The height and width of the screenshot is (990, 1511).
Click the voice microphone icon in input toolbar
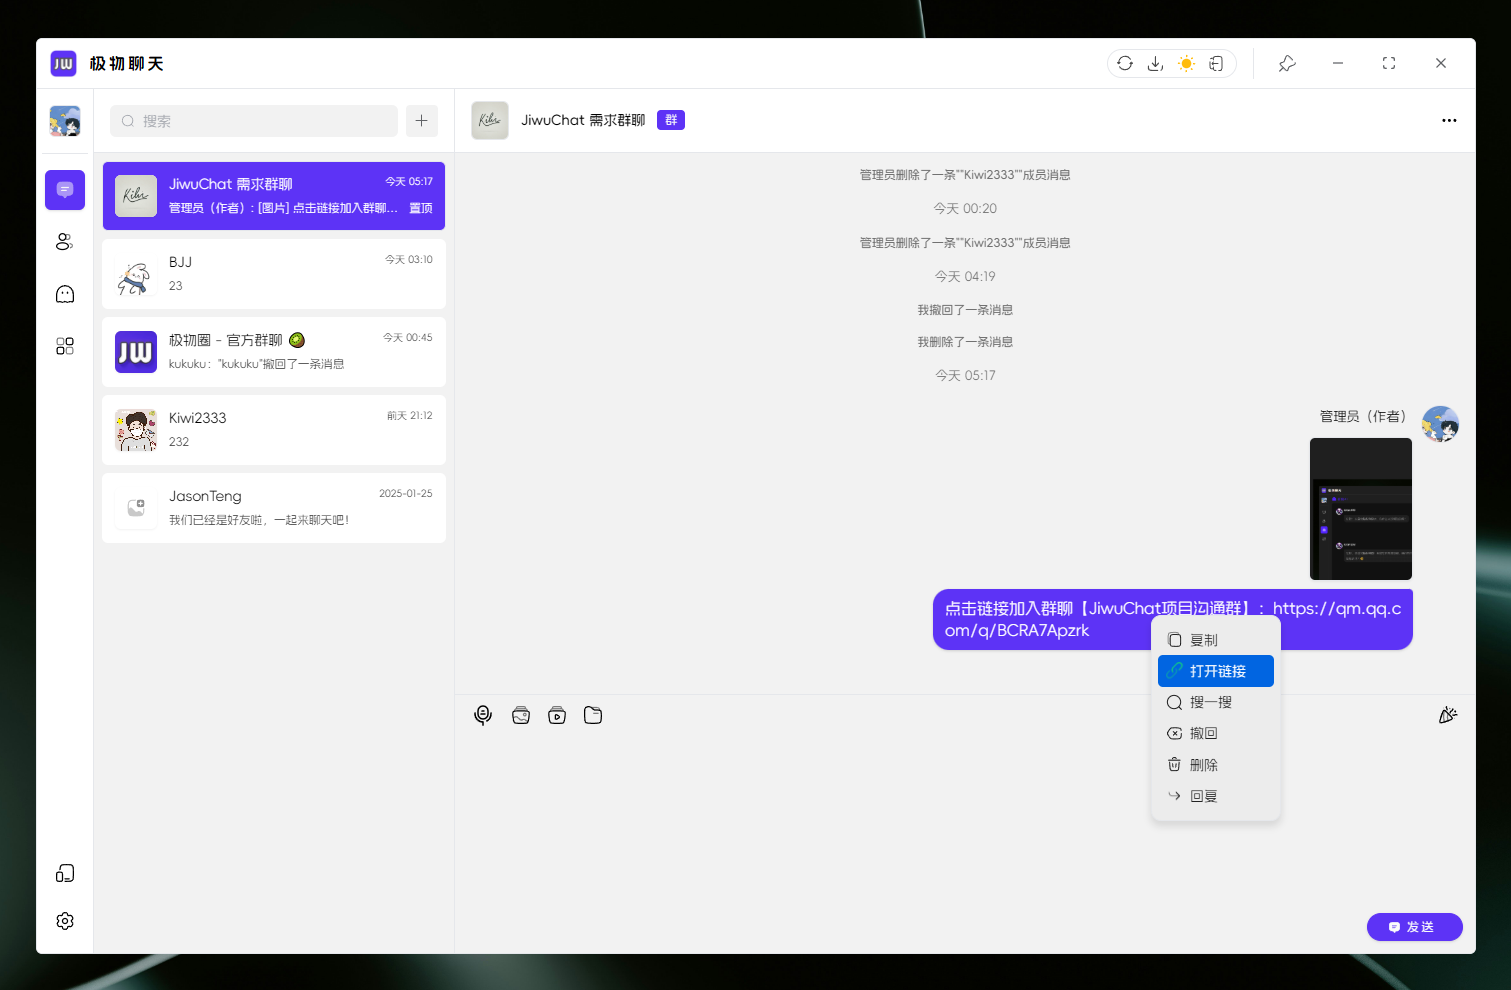pyautogui.click(x=483, y=715)
